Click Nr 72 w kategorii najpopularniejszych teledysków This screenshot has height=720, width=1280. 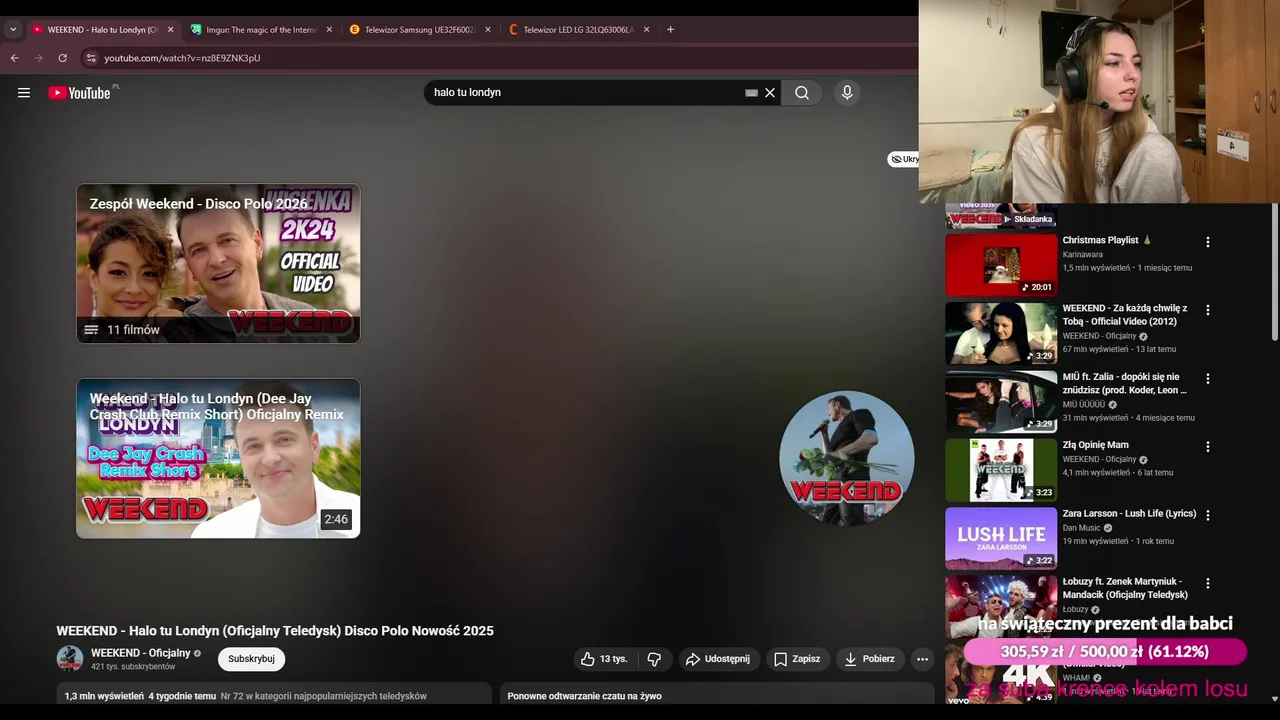[x=324, y=696]
